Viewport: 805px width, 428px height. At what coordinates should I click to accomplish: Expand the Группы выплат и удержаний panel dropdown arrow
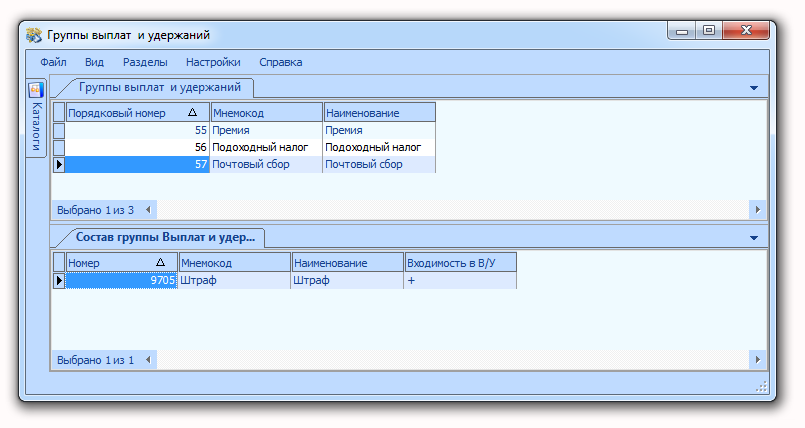(754, 88)
